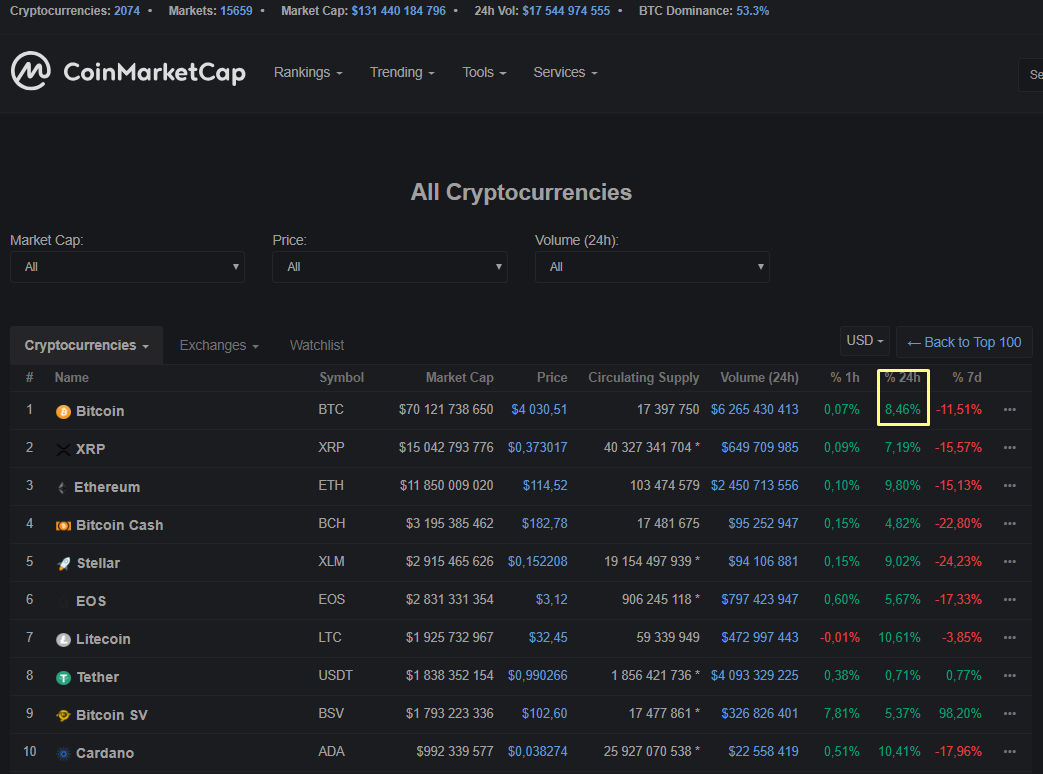
Task: Click the Bitcoin coin icon
Action: 63,411
